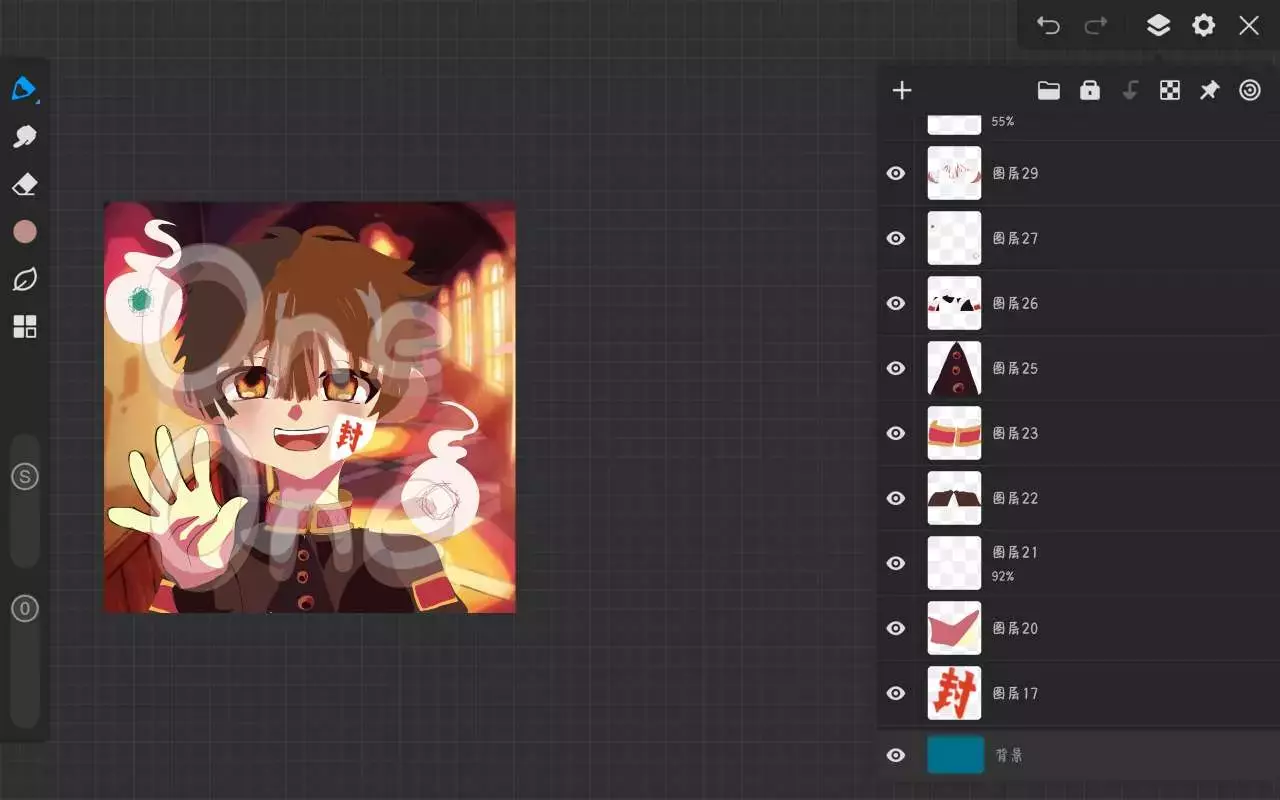Open the current brush color swatch
This screenshot has height=800, width=1280.
(25, 232)
